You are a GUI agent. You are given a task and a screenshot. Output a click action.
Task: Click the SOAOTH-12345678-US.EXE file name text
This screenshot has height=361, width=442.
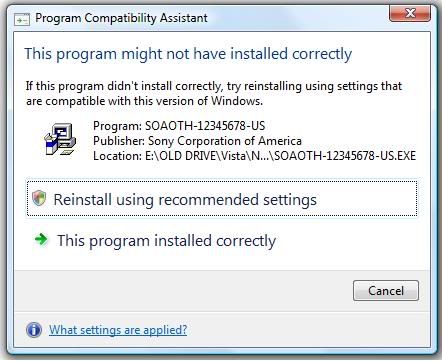coord(345,156)
